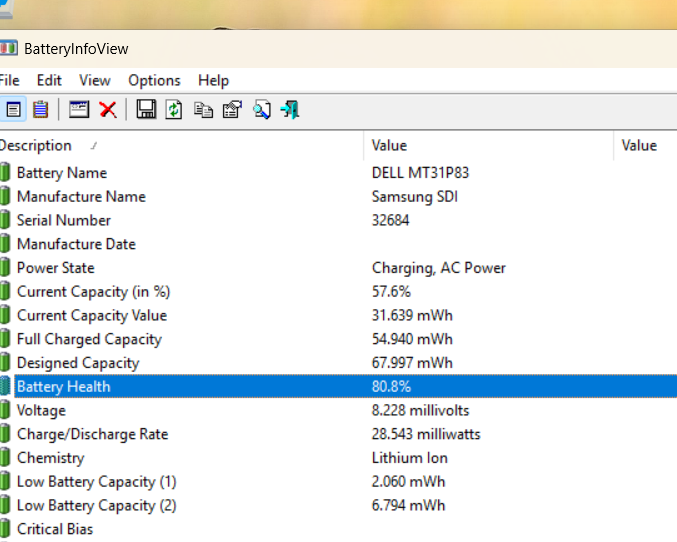
Task: Select the Power State row label
Action: 55,268
